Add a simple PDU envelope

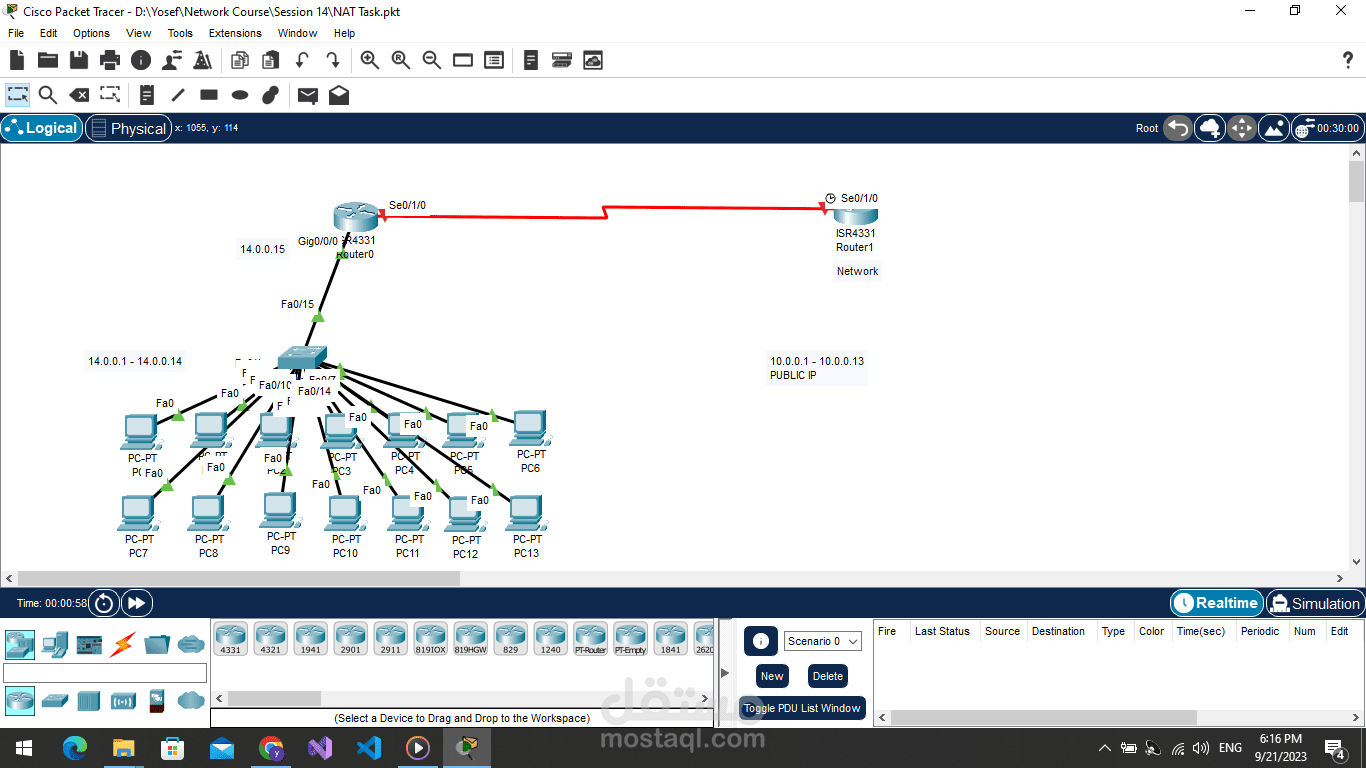point(308,95)
